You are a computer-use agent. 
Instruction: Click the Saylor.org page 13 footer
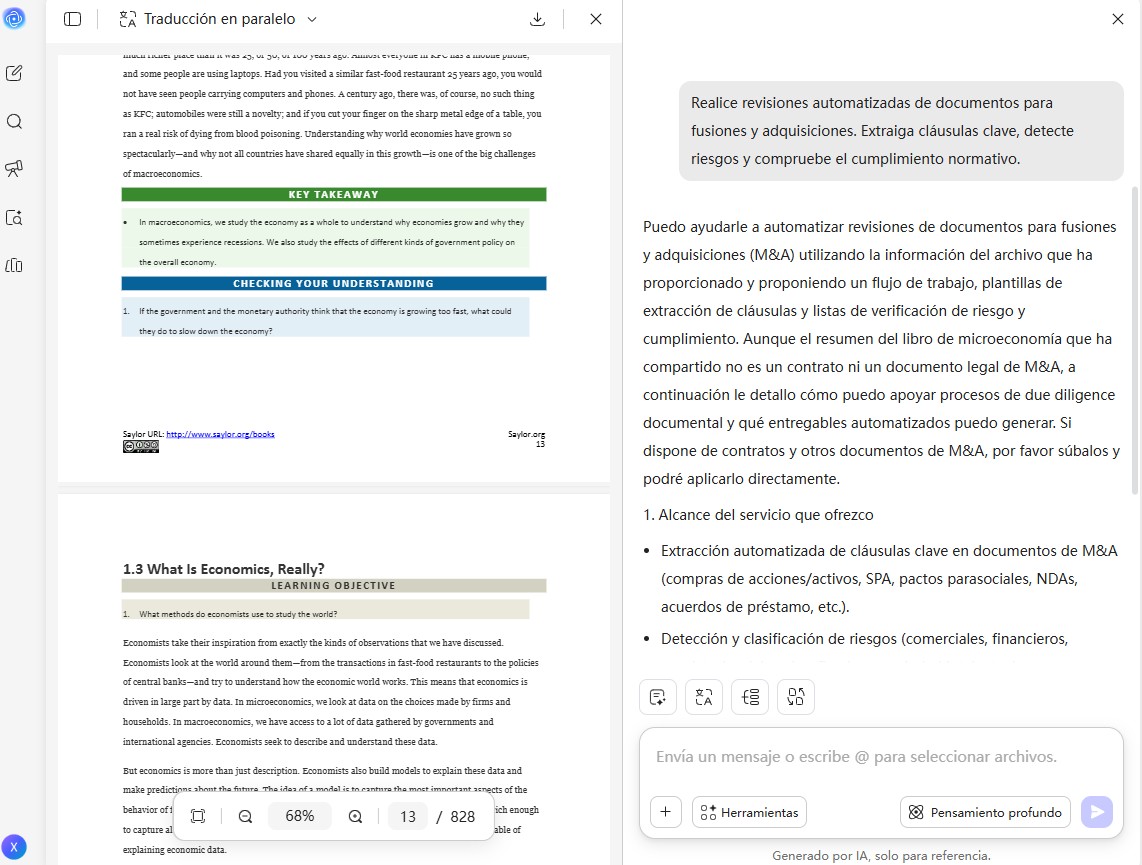point(527,438)
